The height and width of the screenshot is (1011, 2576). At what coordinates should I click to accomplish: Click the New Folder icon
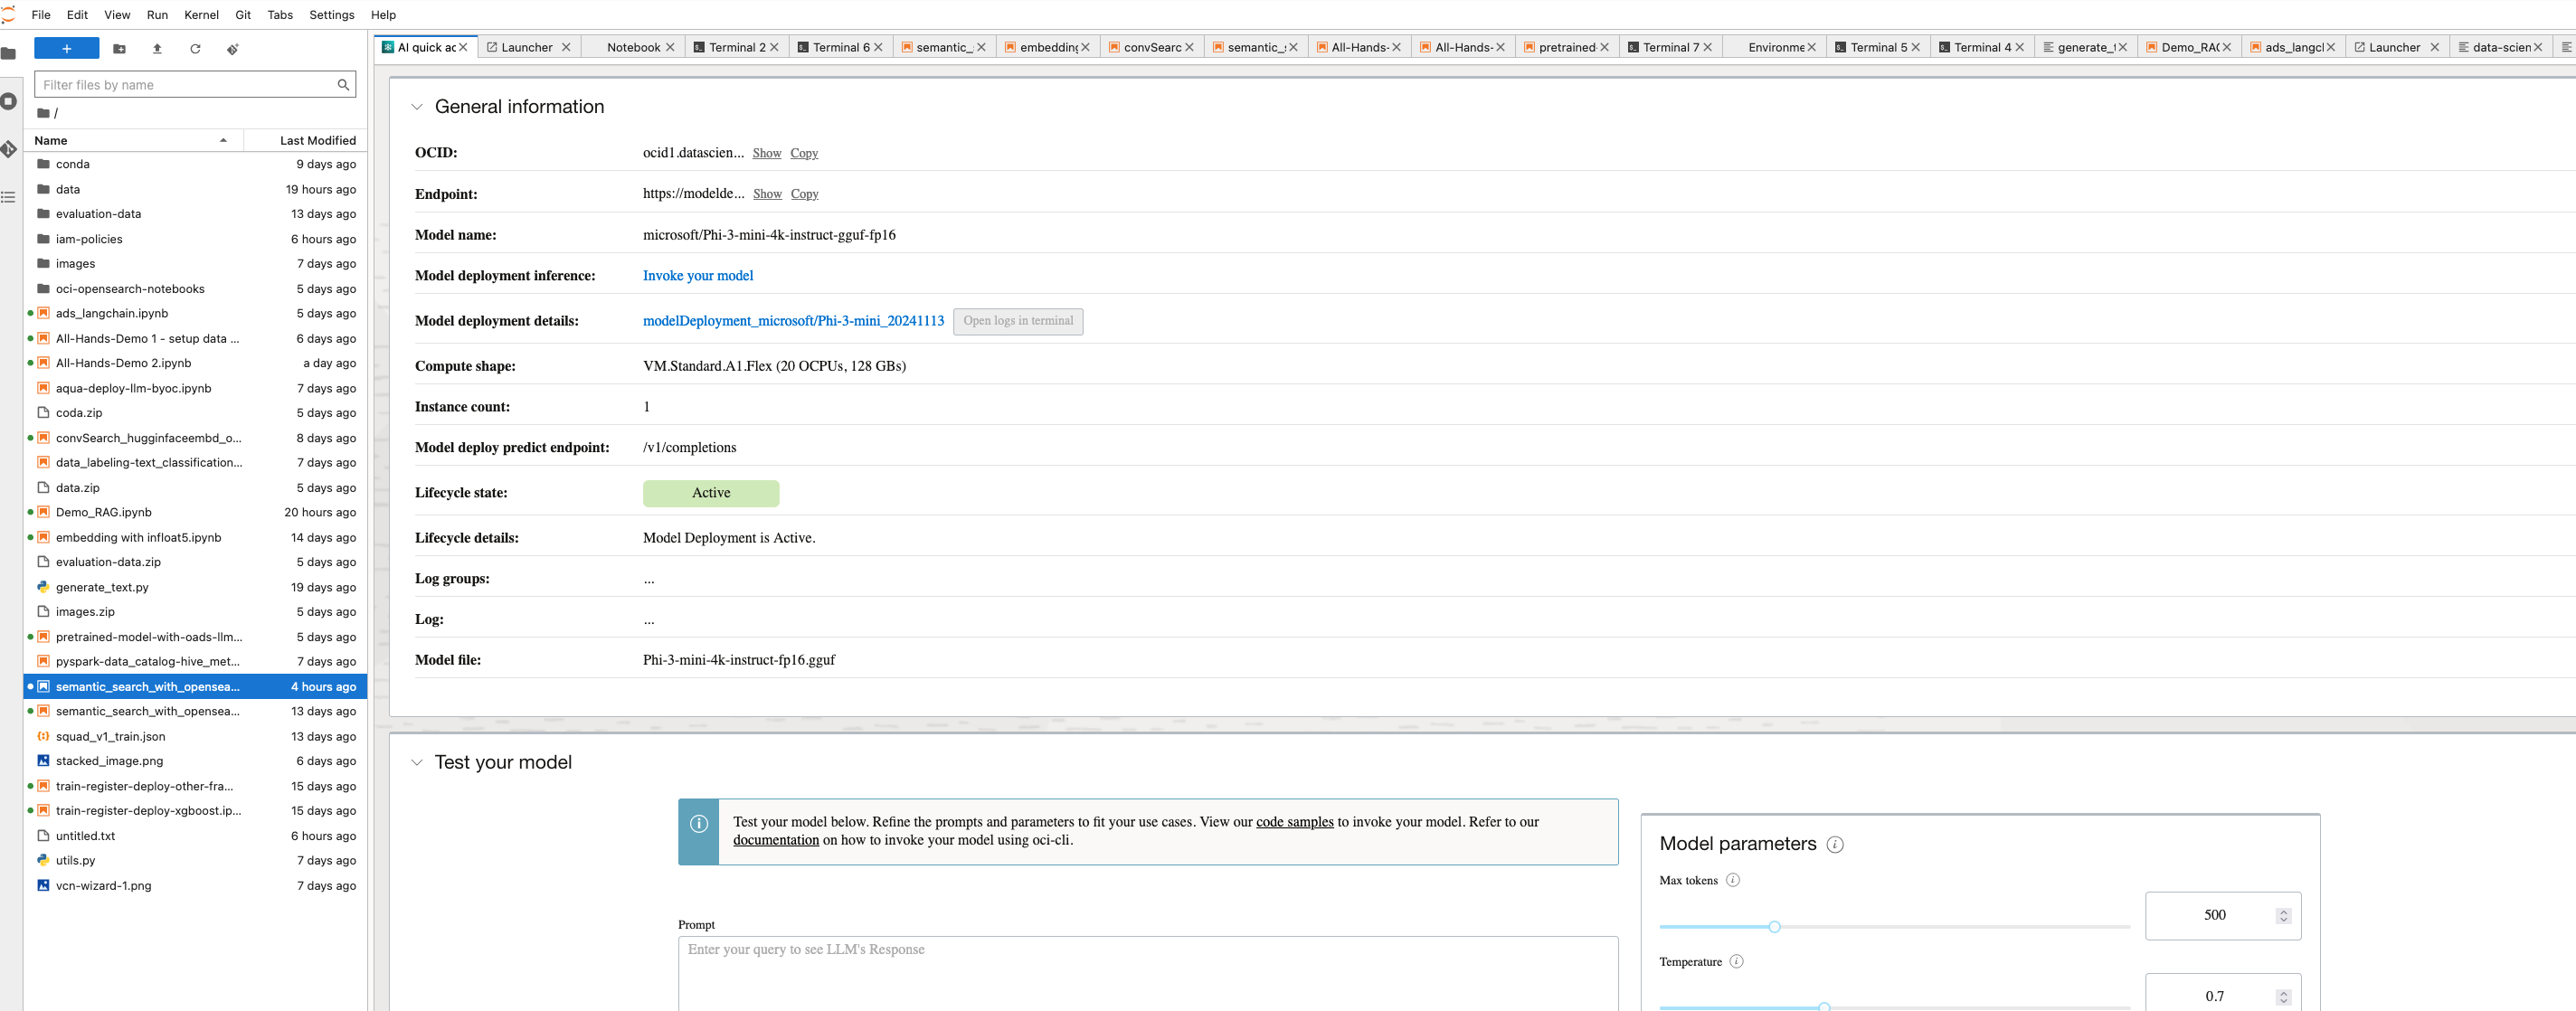(x=119, y=49)
